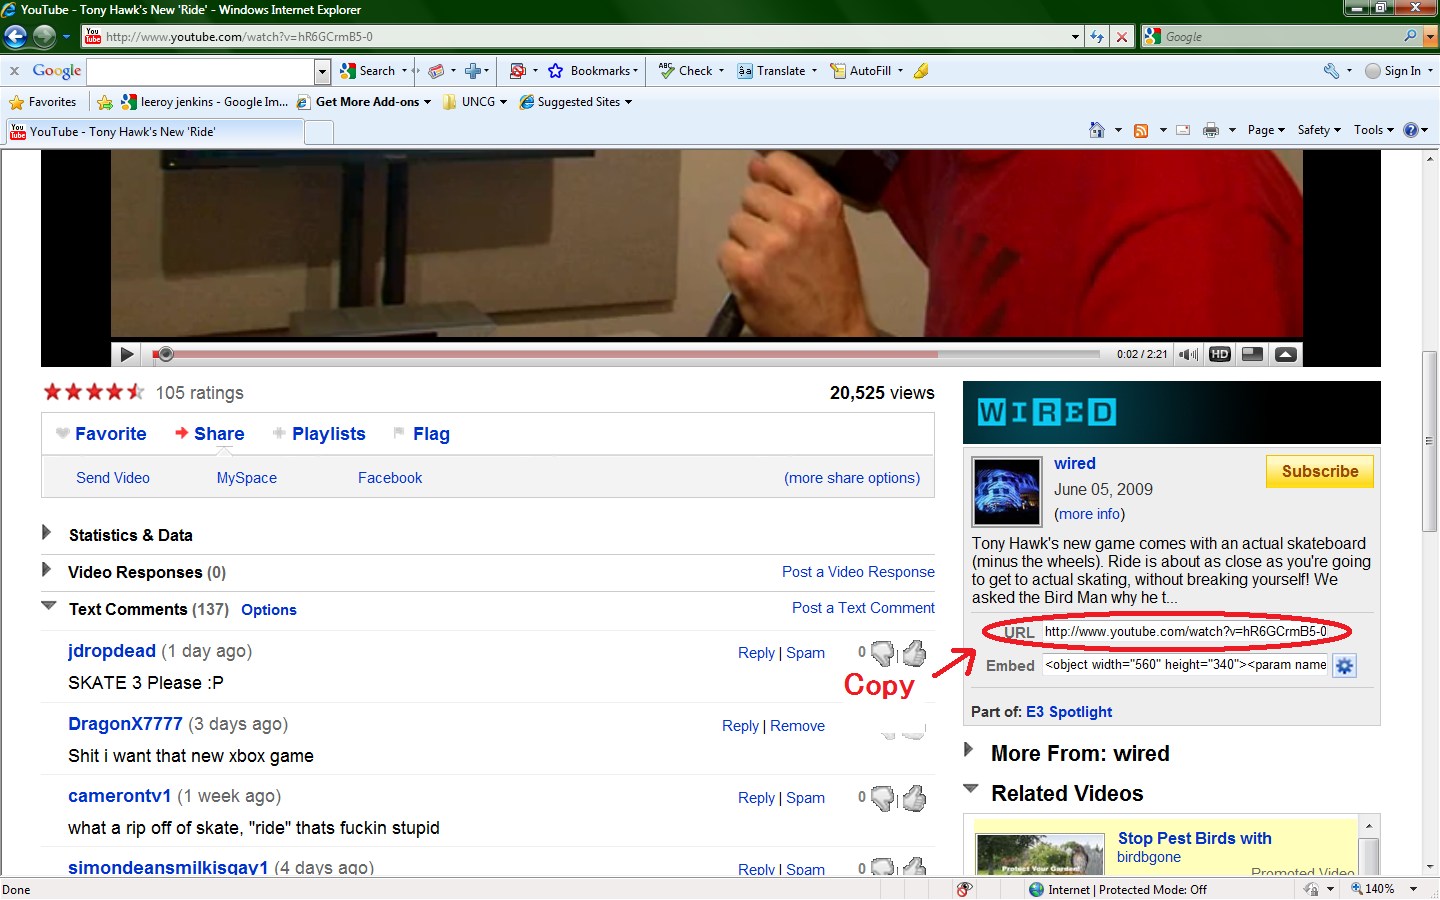
Task: Click thumbs up on camerontv1 comment
Action: point(914,798)
